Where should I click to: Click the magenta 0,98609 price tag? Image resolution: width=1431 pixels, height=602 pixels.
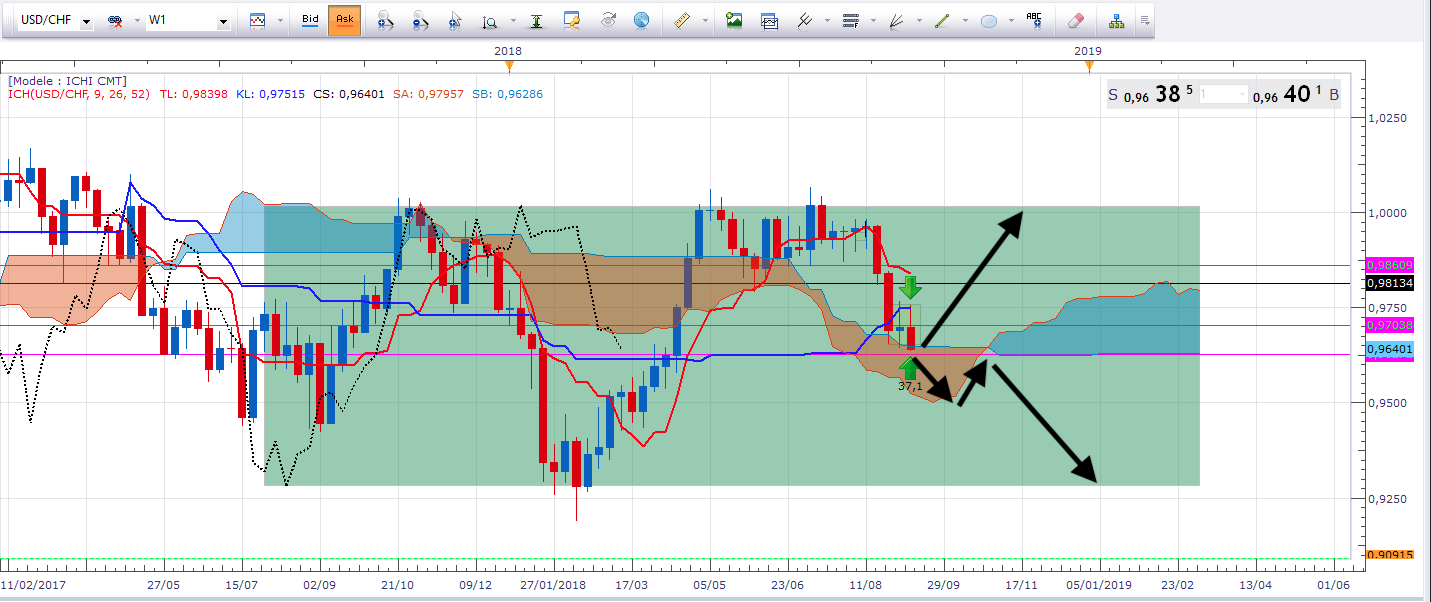point(1388,265)
